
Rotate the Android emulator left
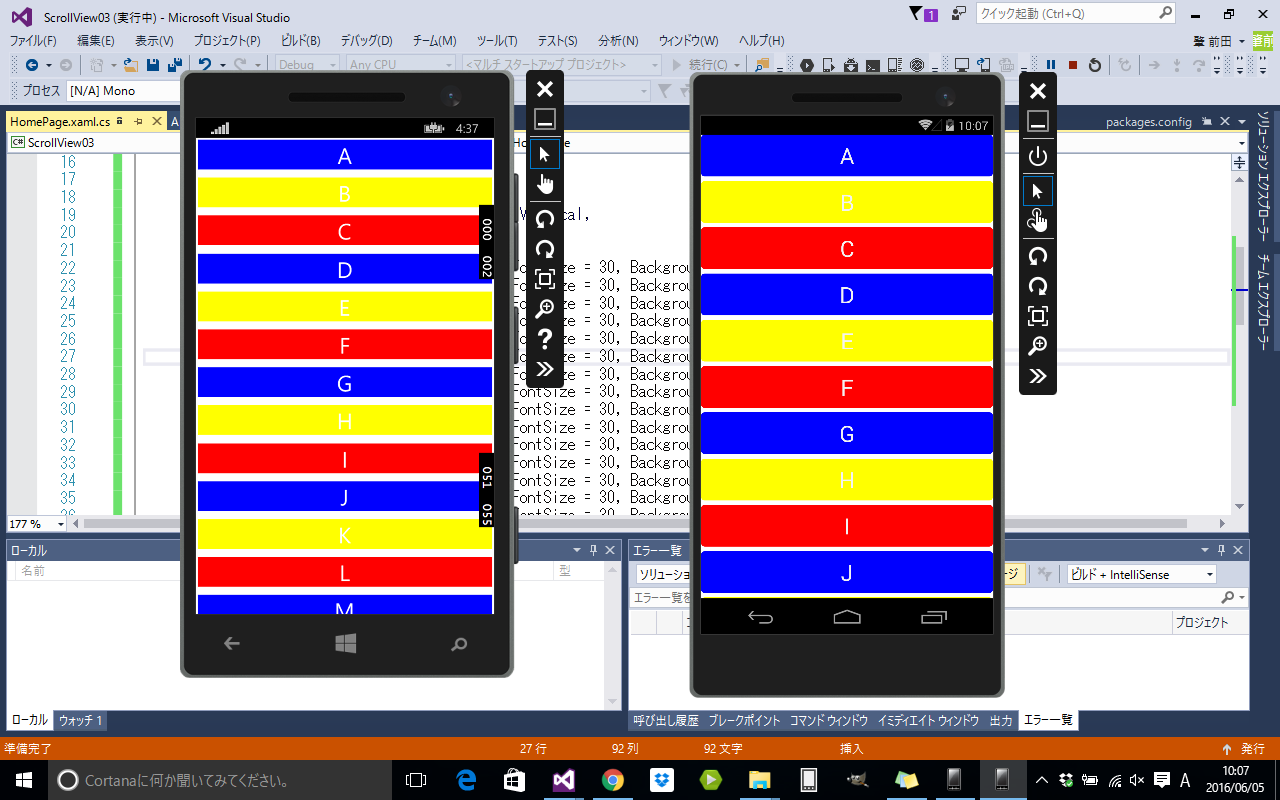(1038, 256)
